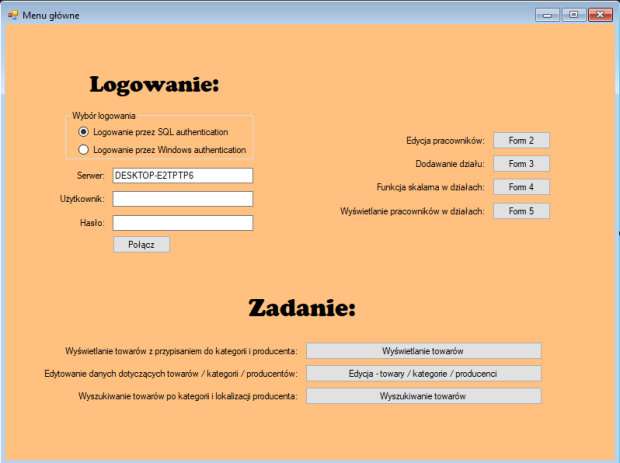Click label Wyszukiwanie towarów po kategorii i lokalizacji
This screenshot has height=463, width=620.
click(188, 396)
